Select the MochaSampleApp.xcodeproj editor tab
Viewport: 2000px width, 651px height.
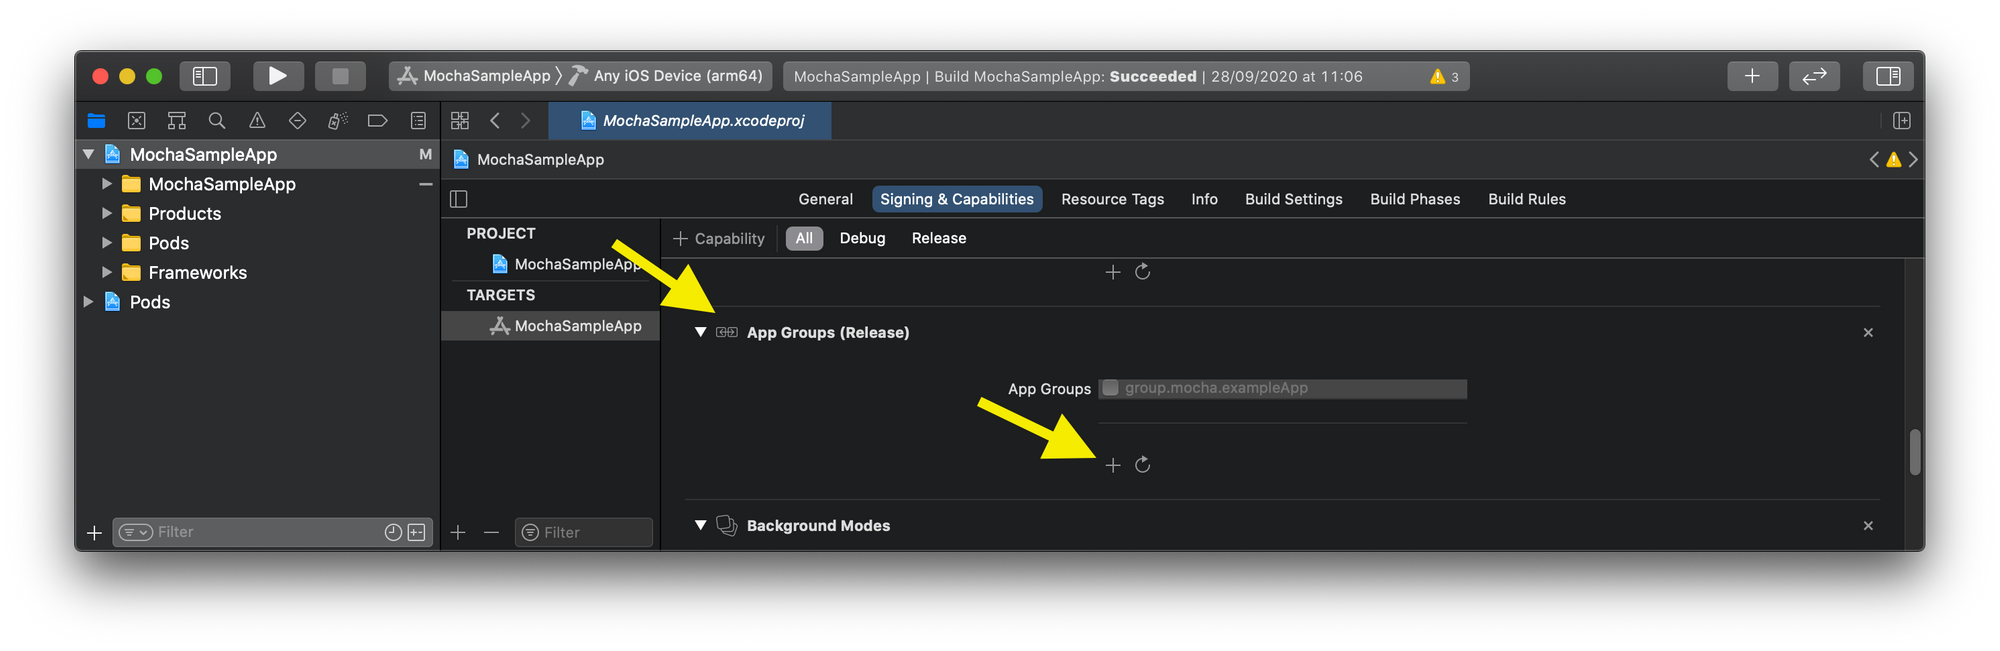pyautogui.click(x=691, y=121)
